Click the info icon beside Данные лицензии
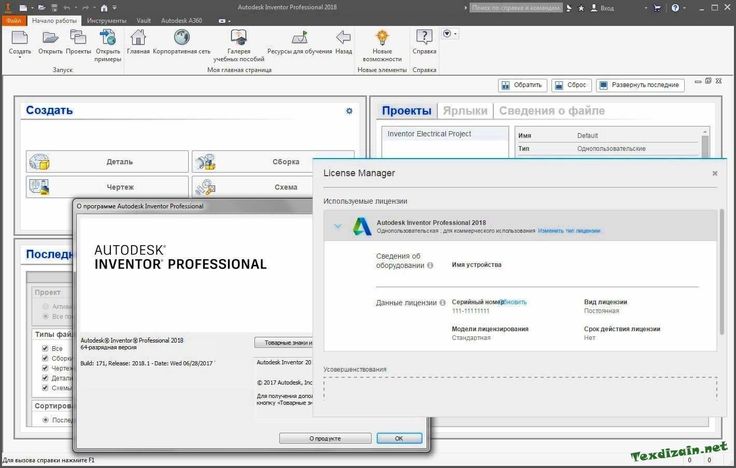 pos(442,303)
